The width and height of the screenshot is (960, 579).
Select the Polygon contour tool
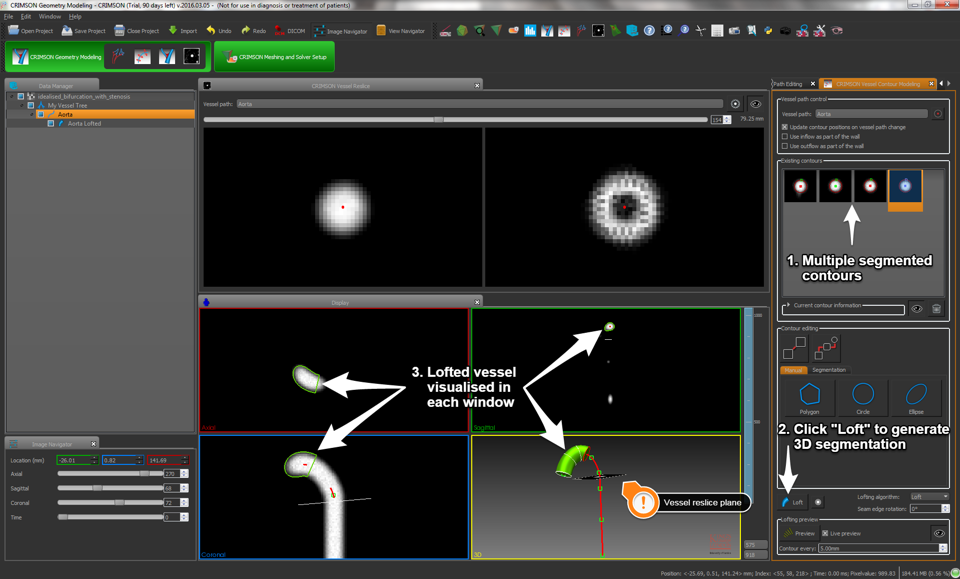(809, 396)
